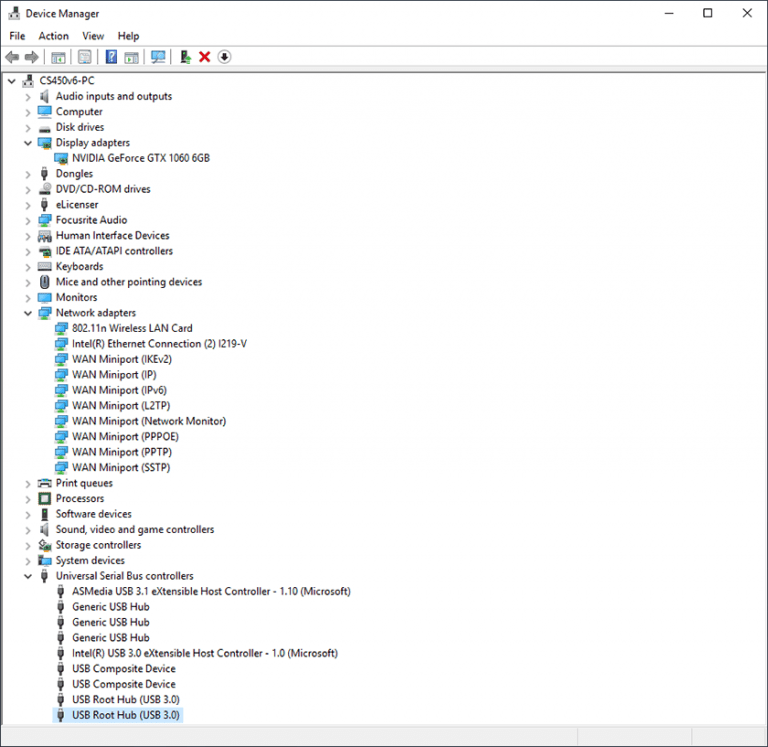
Task: Click the Properties icon in toolbar
Action: pos(85,57)
